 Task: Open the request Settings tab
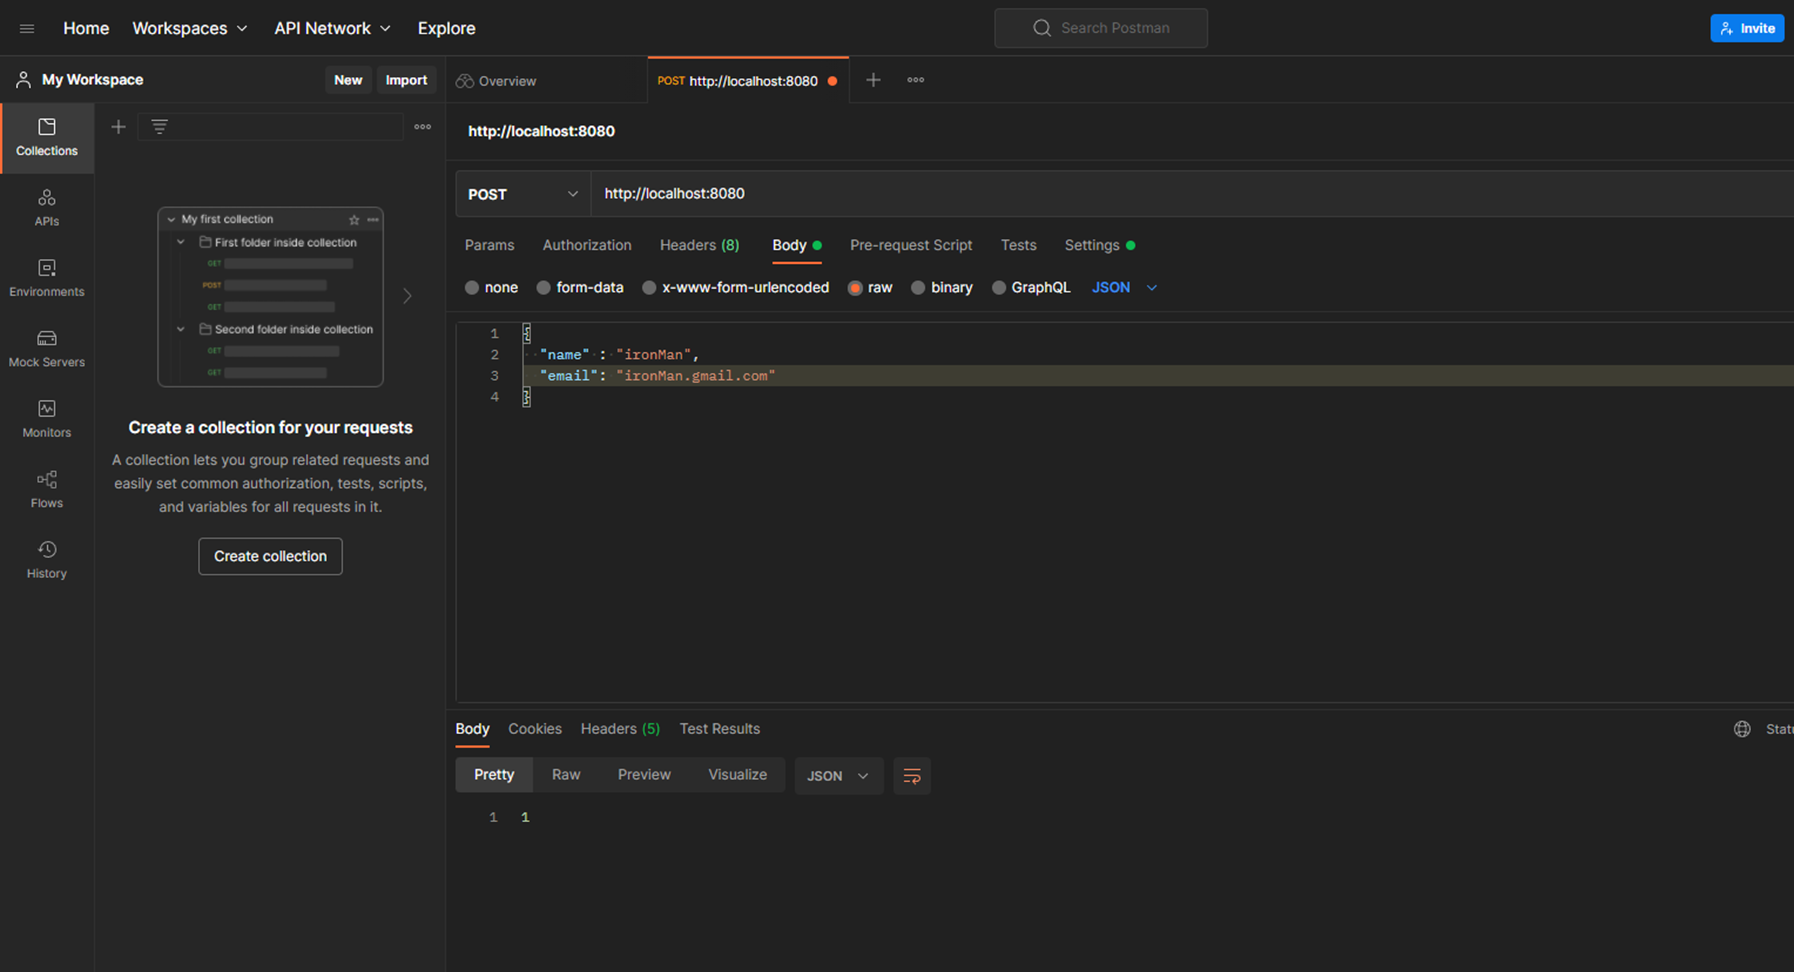[1099, 245]
